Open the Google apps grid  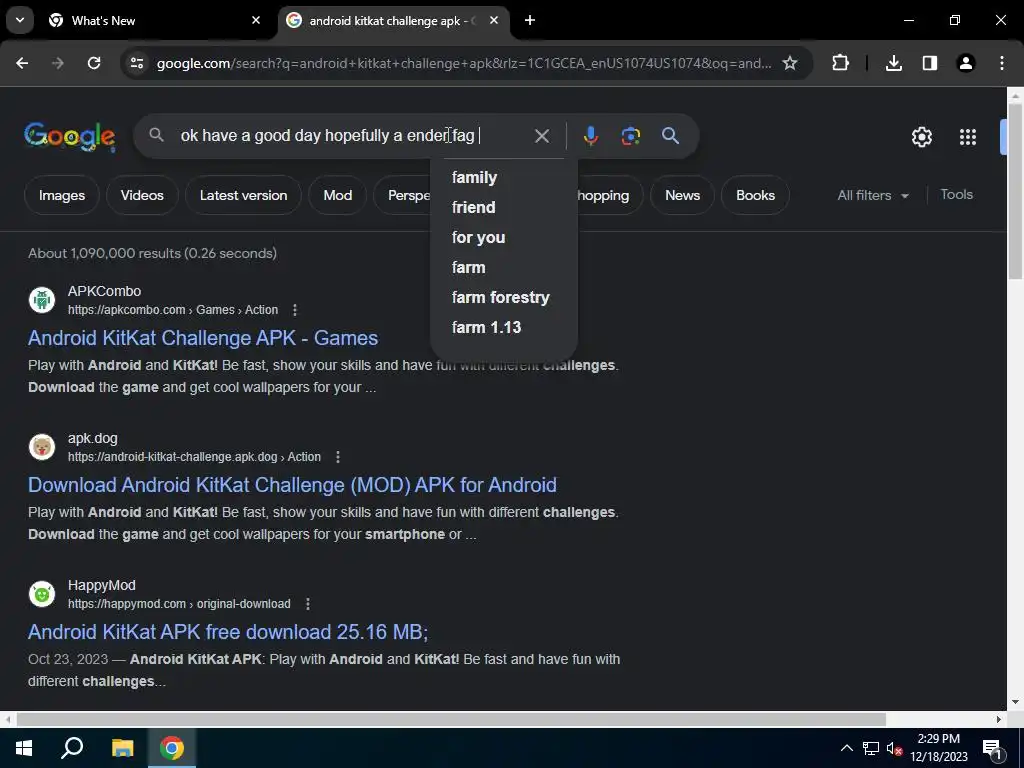[968, 137]
